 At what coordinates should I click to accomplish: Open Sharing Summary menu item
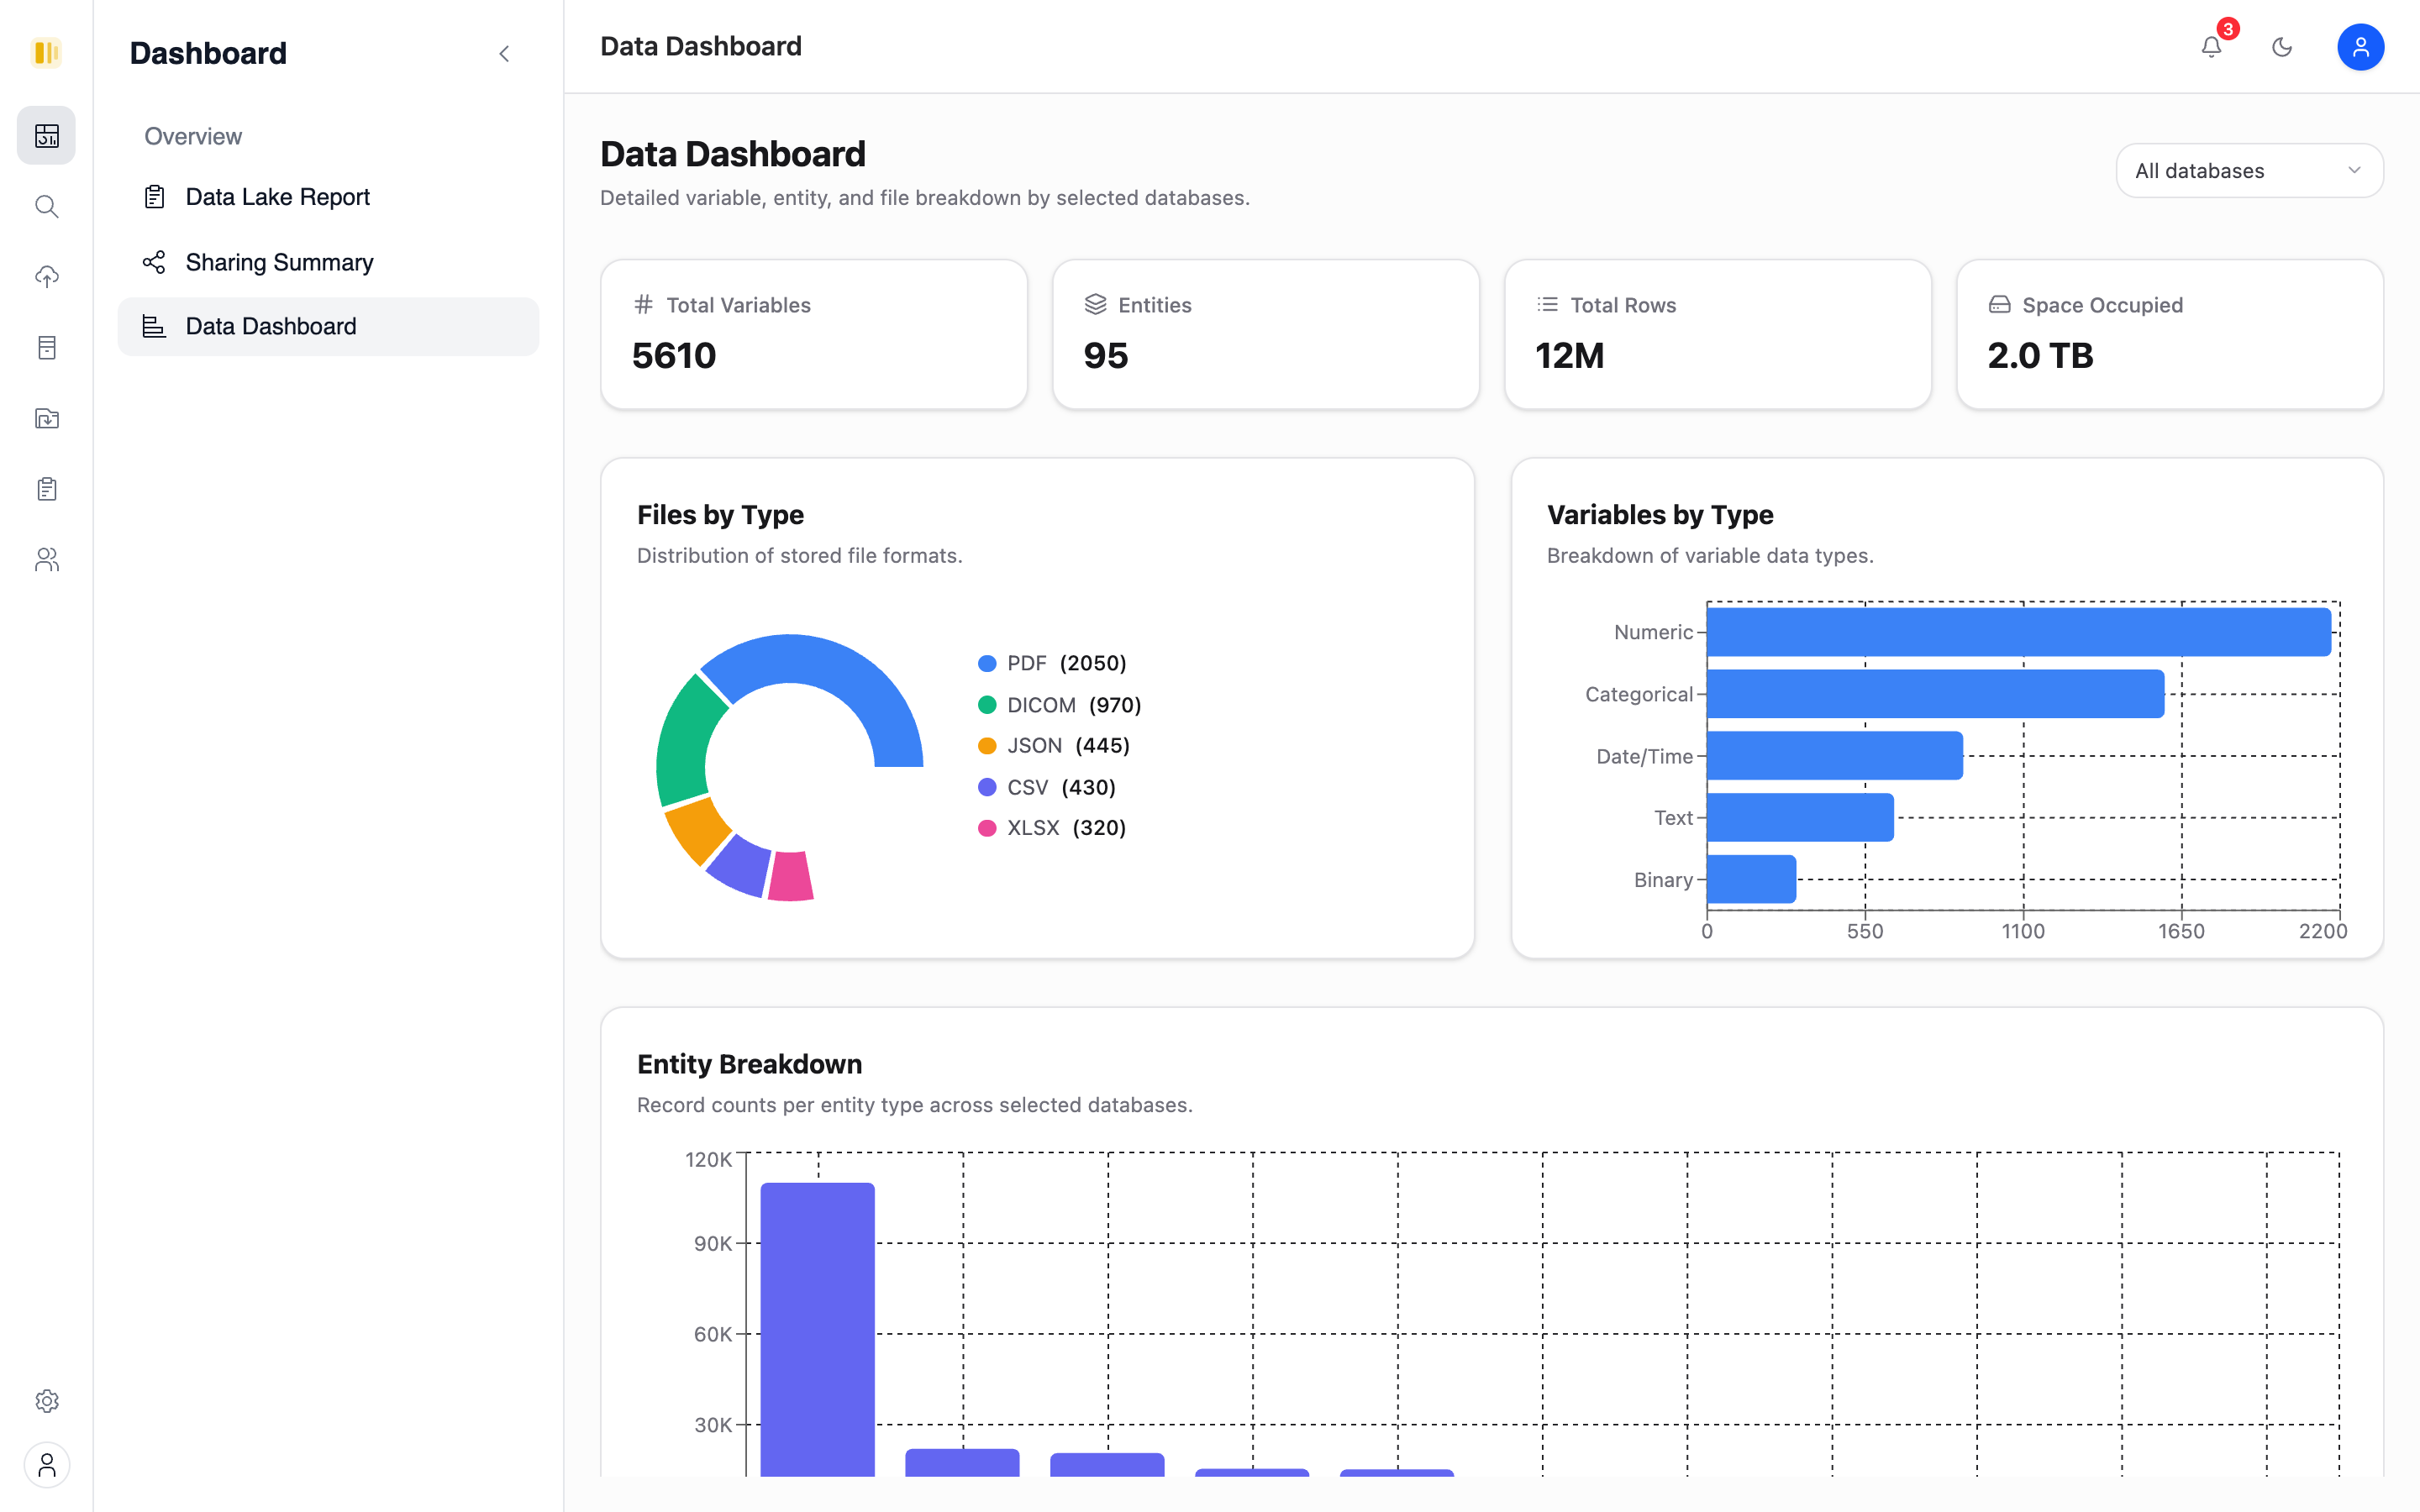click(x=328, y=262)
